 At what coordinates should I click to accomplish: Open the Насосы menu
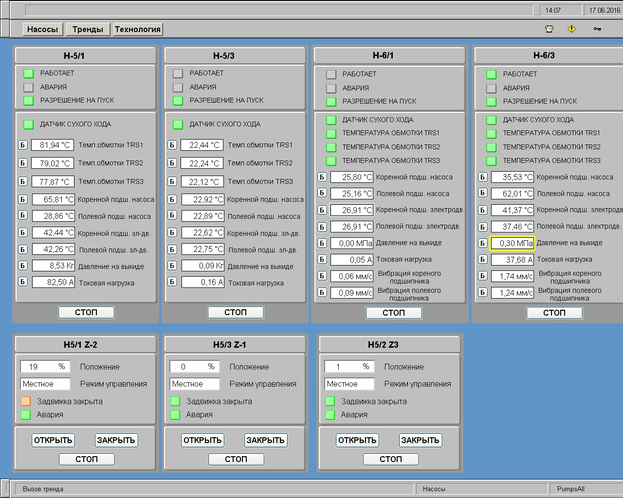(40, 30)
